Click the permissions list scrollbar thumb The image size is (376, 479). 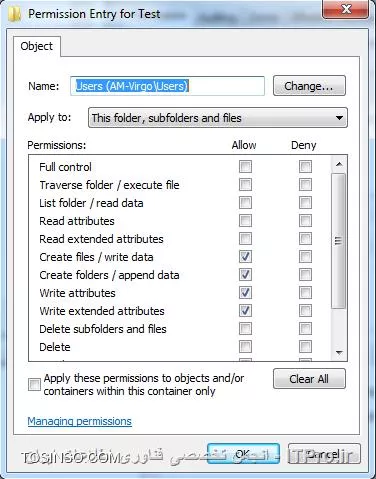coord(339,240)
